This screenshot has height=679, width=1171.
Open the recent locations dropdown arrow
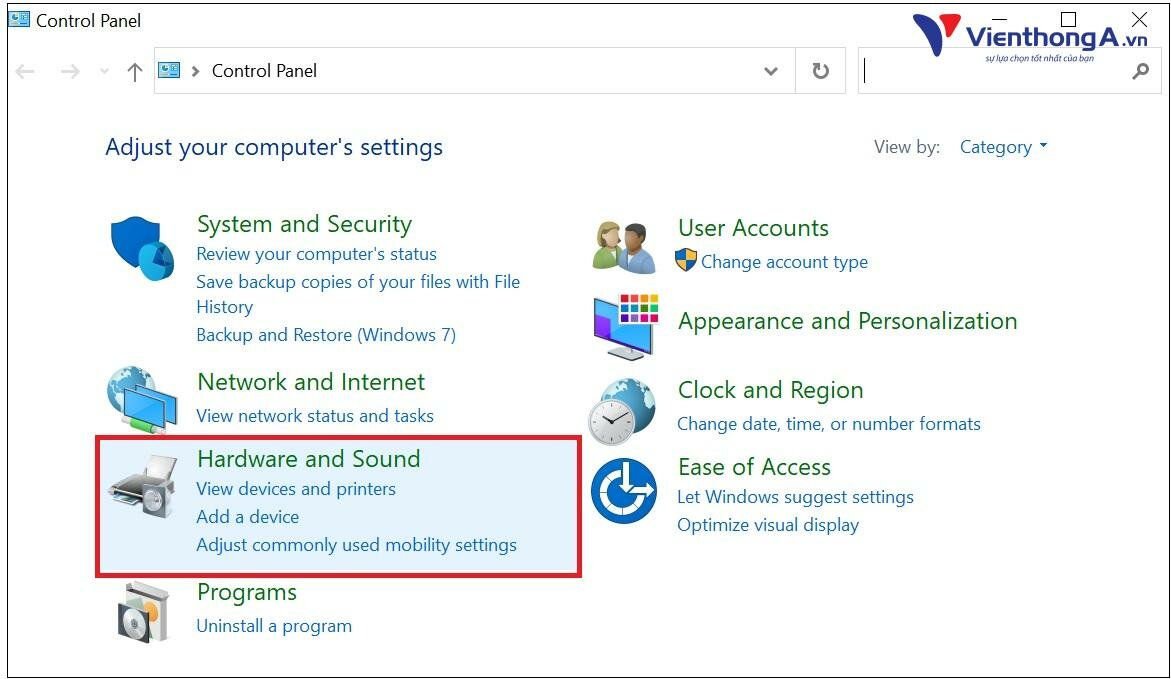(104, 71)
